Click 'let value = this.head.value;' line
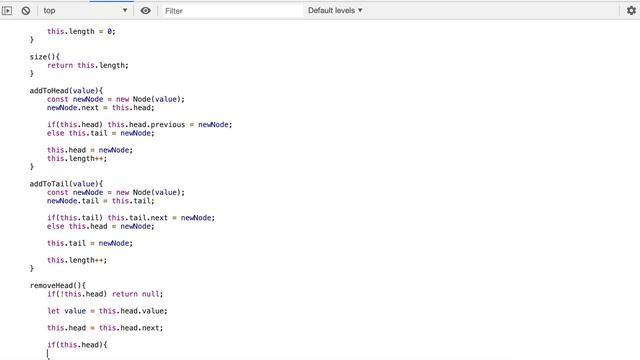 pos(107,311)
